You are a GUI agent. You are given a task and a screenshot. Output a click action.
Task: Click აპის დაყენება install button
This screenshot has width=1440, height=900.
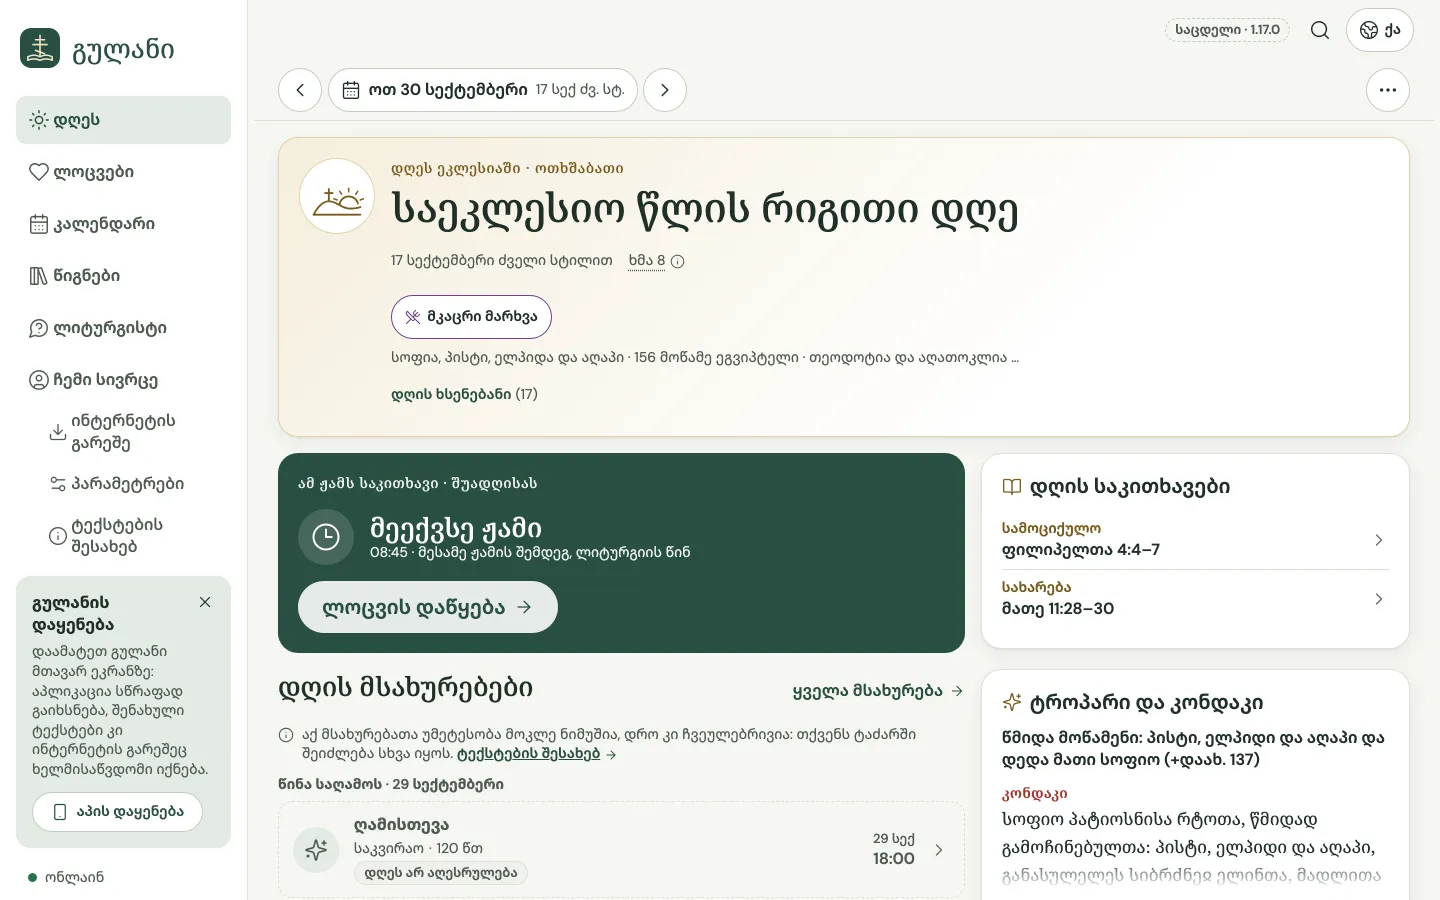tap(117, 812)
